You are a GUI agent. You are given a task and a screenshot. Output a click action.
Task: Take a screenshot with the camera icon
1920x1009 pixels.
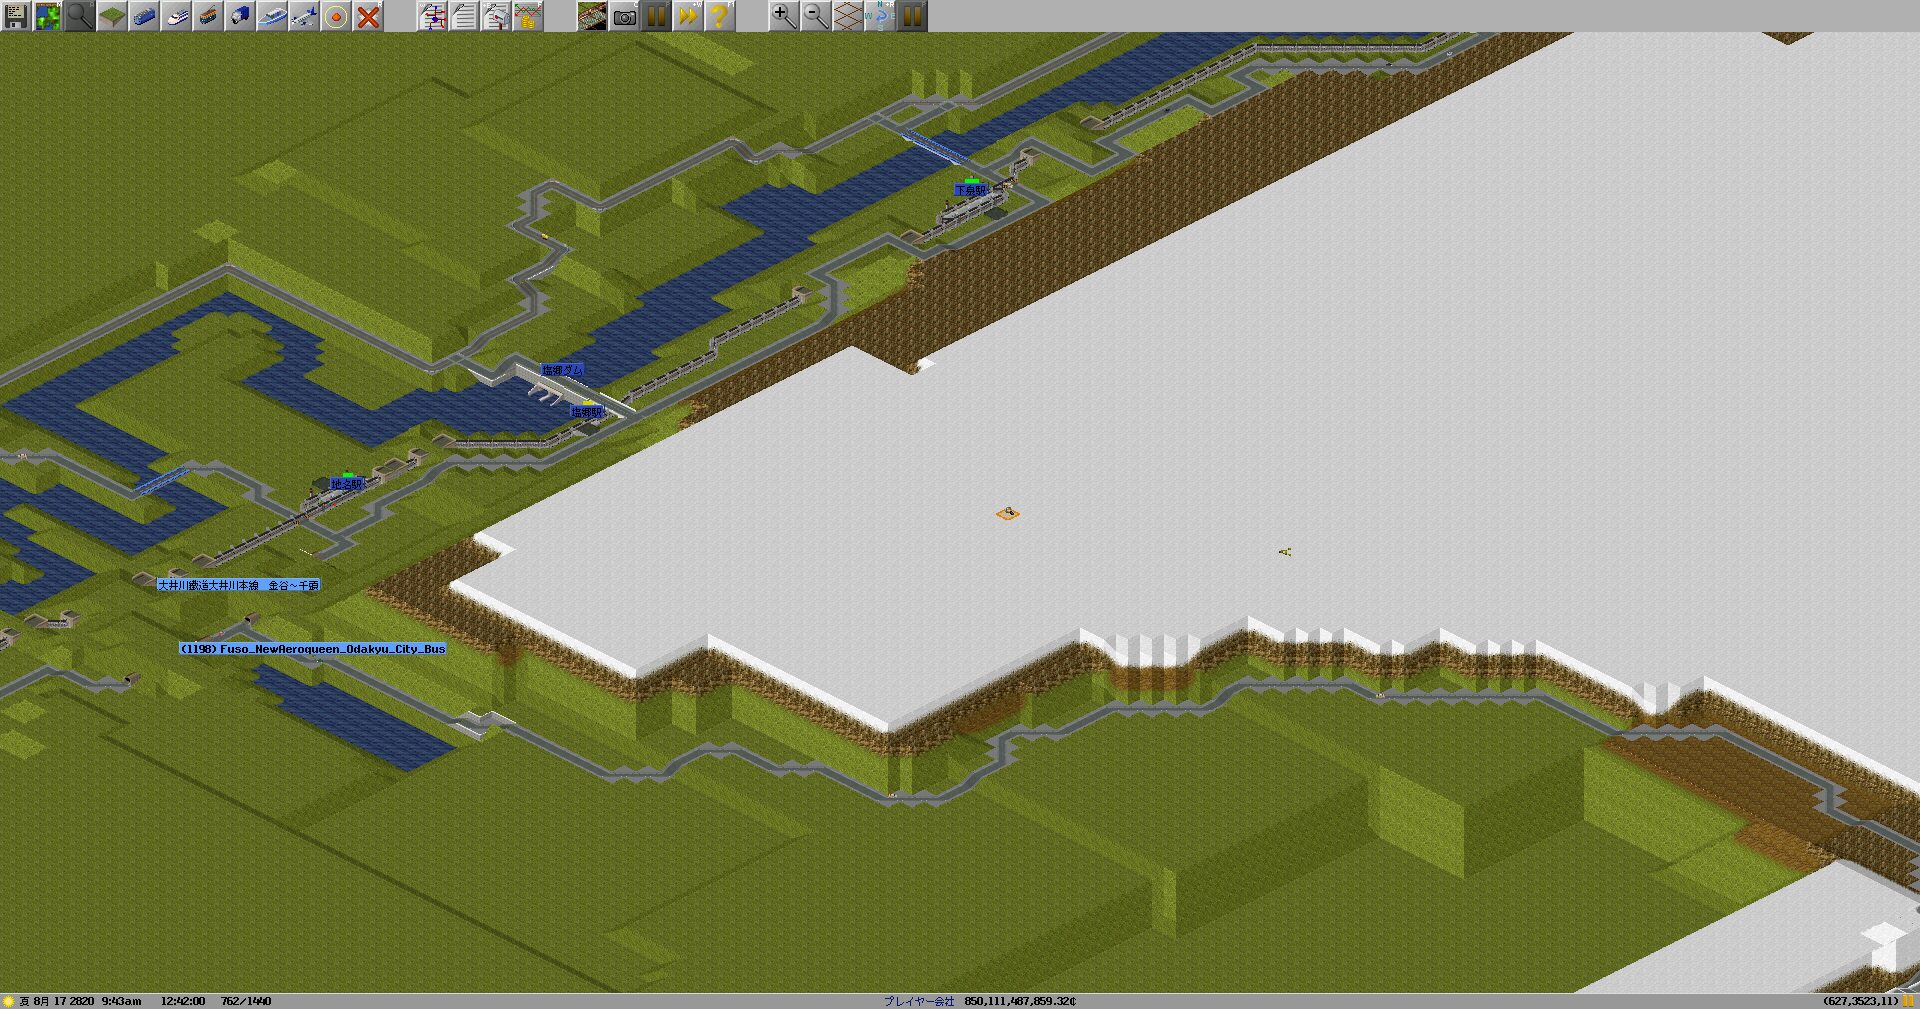point(624,16)
